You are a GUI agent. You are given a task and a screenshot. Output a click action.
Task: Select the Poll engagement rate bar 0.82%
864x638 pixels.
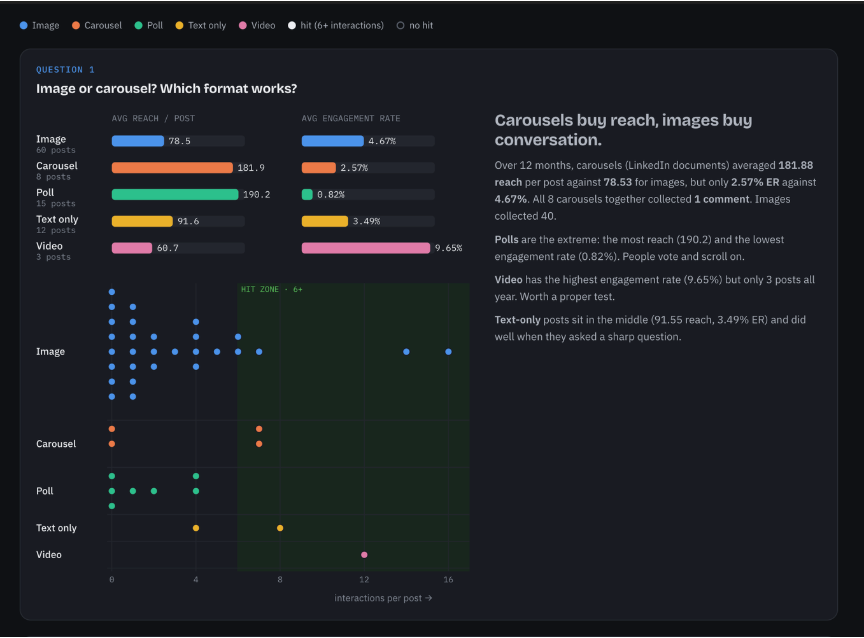[x=307, y=194]
